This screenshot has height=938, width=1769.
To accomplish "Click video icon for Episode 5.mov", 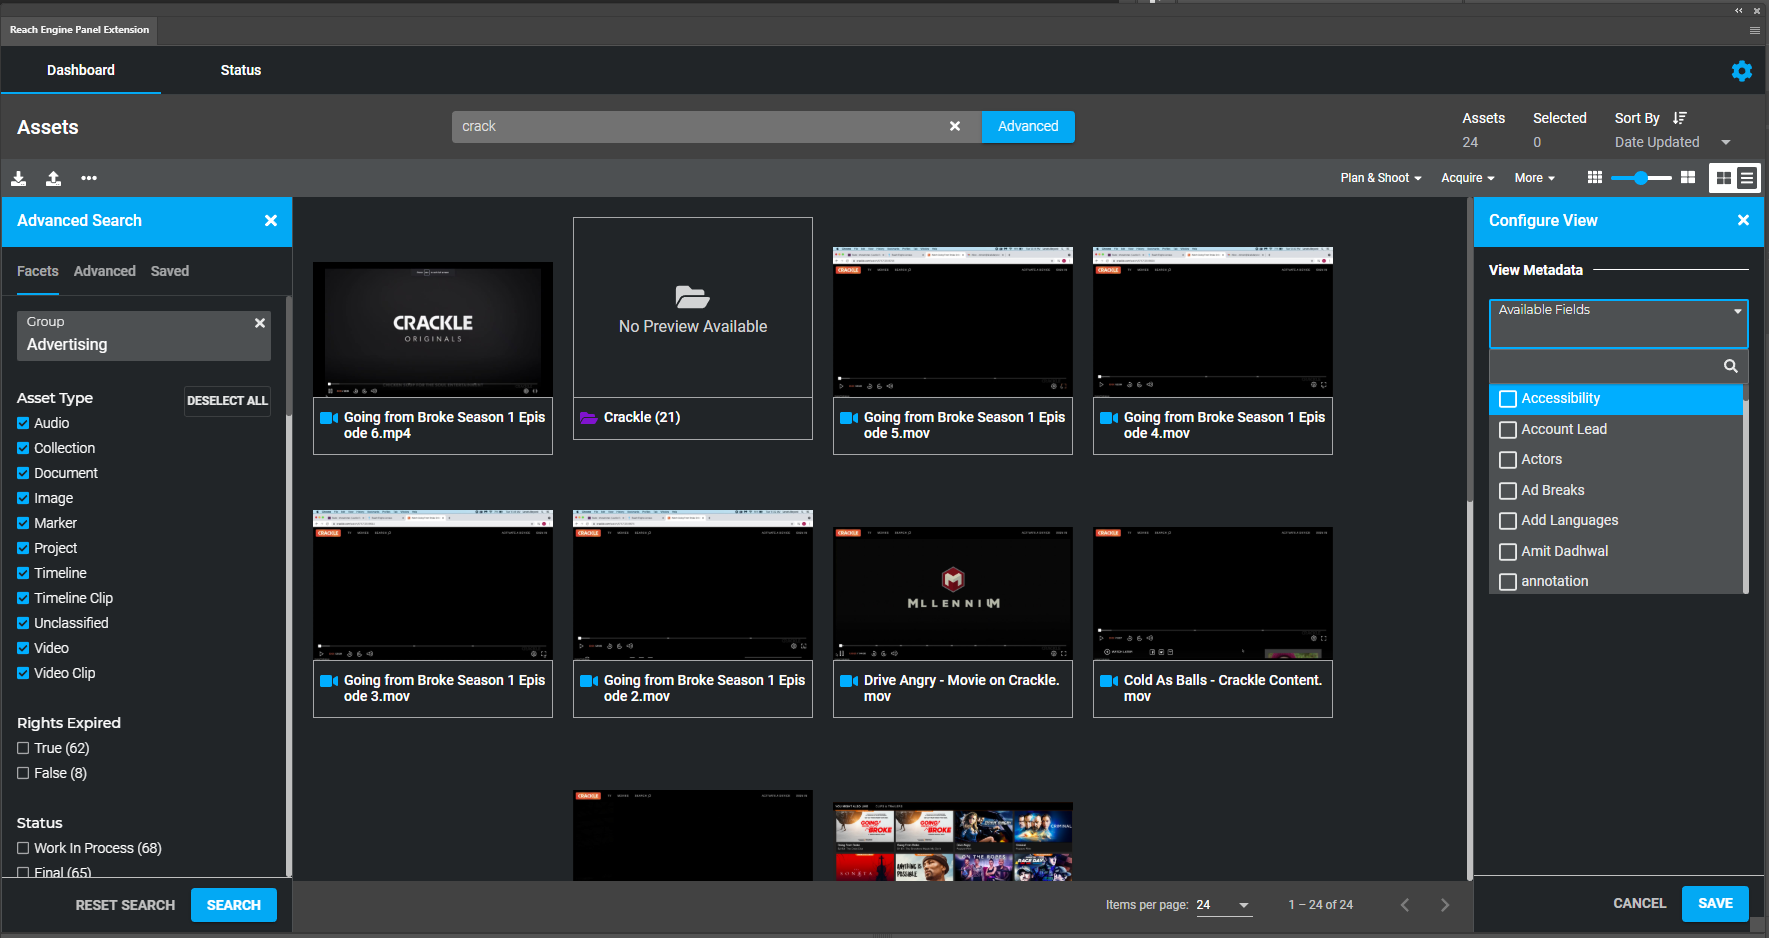I will pos(848,418).
